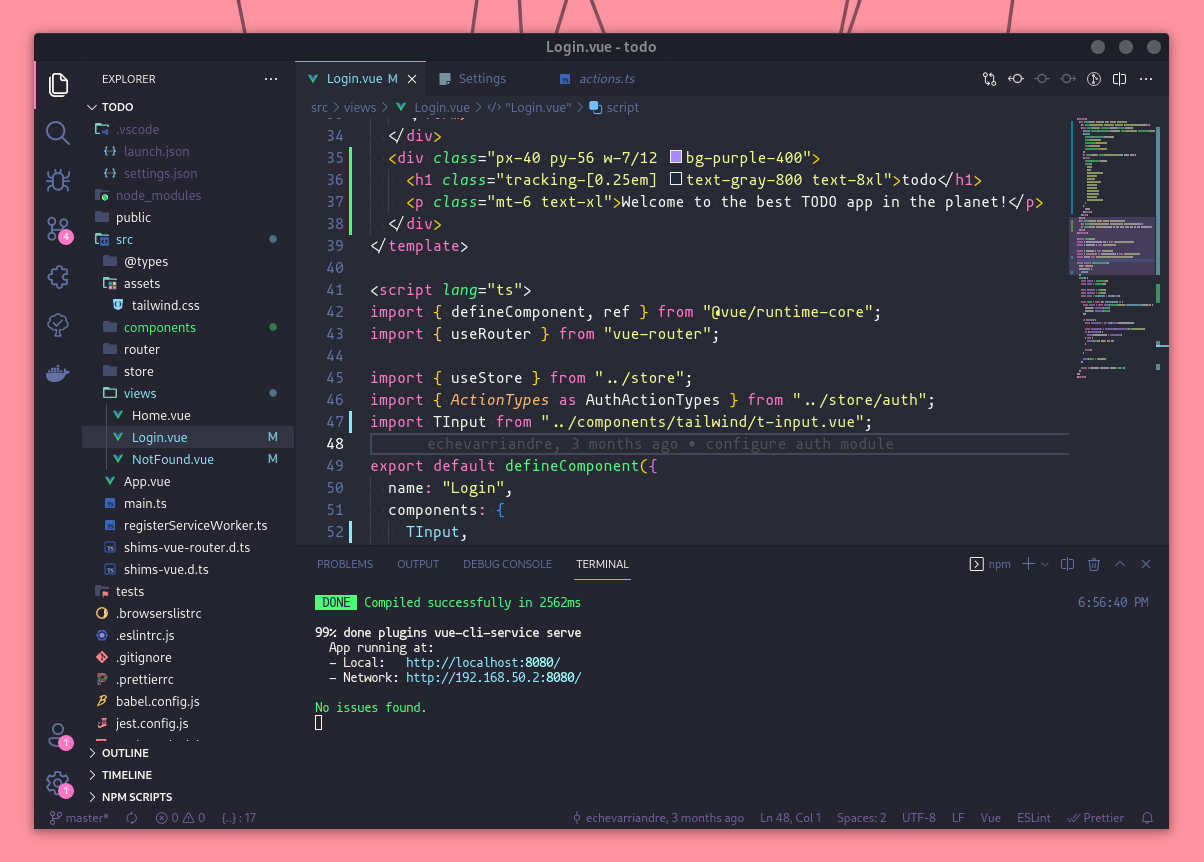Open Explorer more actions ellipsis
Image resolution: width=1204 pixels, height=862 pixels.
pyautogui.click(x=271, y=79)
